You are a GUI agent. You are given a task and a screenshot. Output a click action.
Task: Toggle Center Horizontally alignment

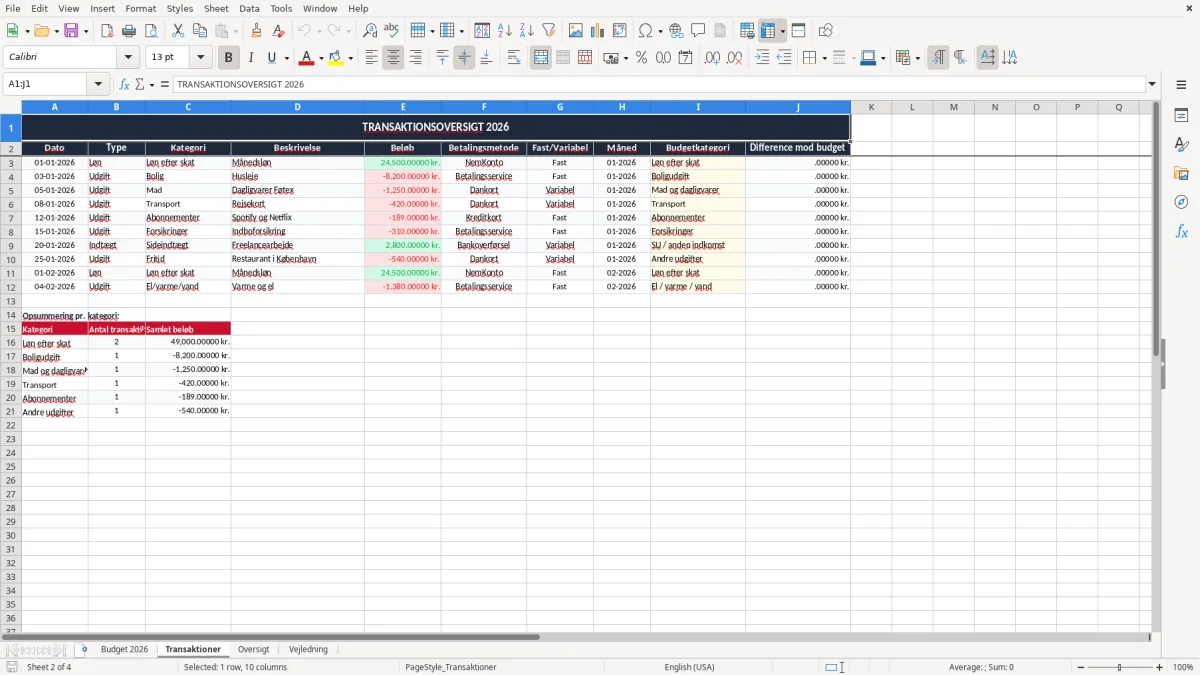pos(393,58)
